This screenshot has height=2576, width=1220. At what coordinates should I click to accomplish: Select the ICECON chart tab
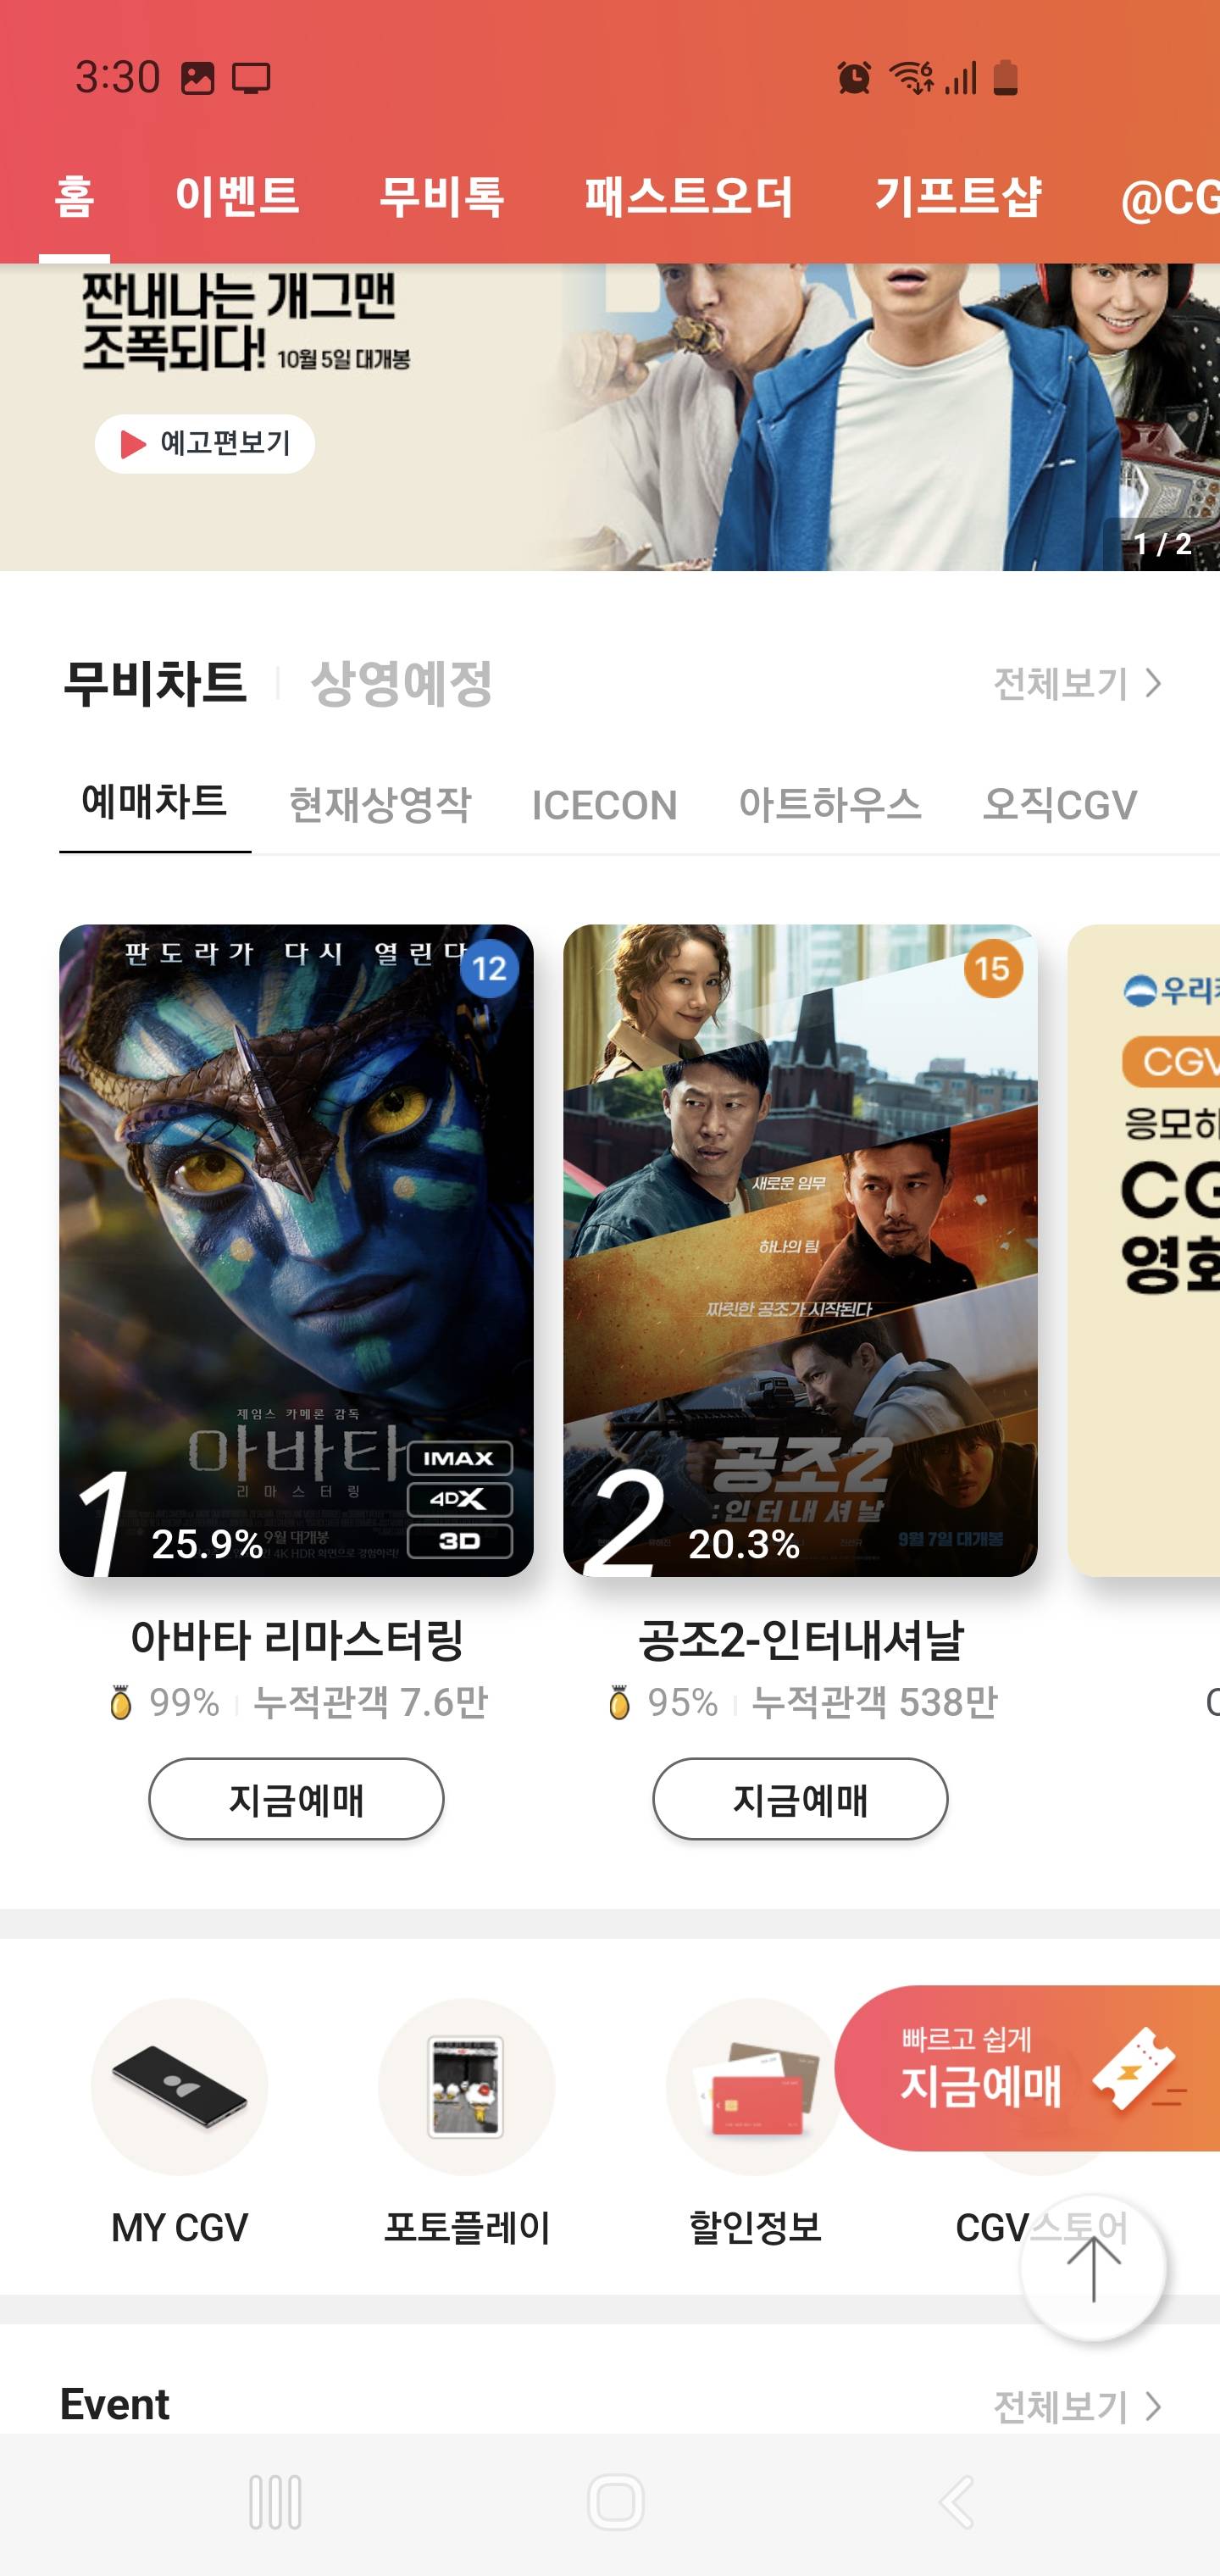(604, 805)
